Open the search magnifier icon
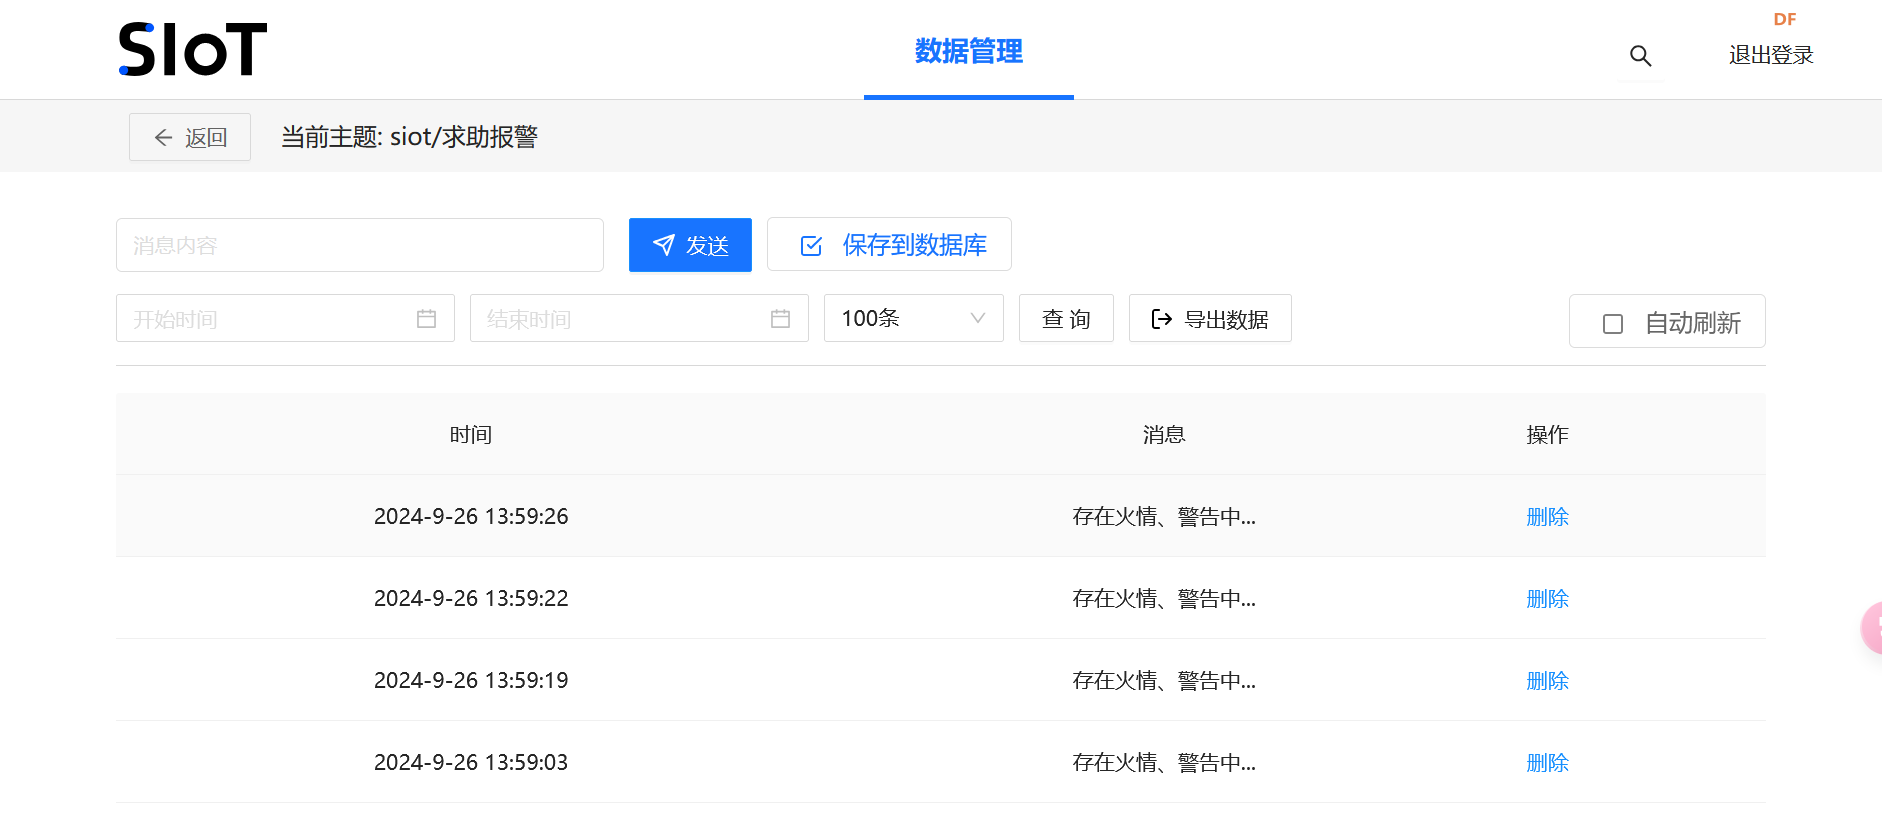 coord(1640,56)
